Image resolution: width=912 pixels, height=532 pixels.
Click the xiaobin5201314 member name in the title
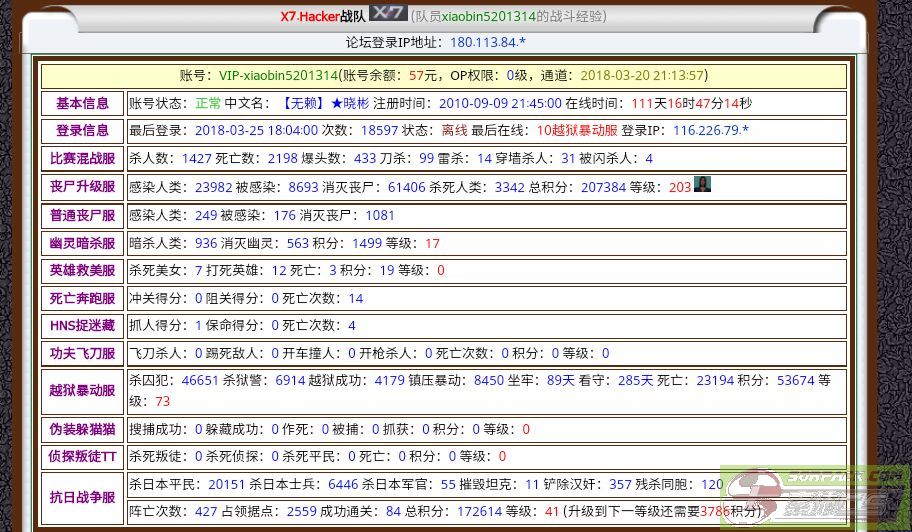(x=488, y=16)
